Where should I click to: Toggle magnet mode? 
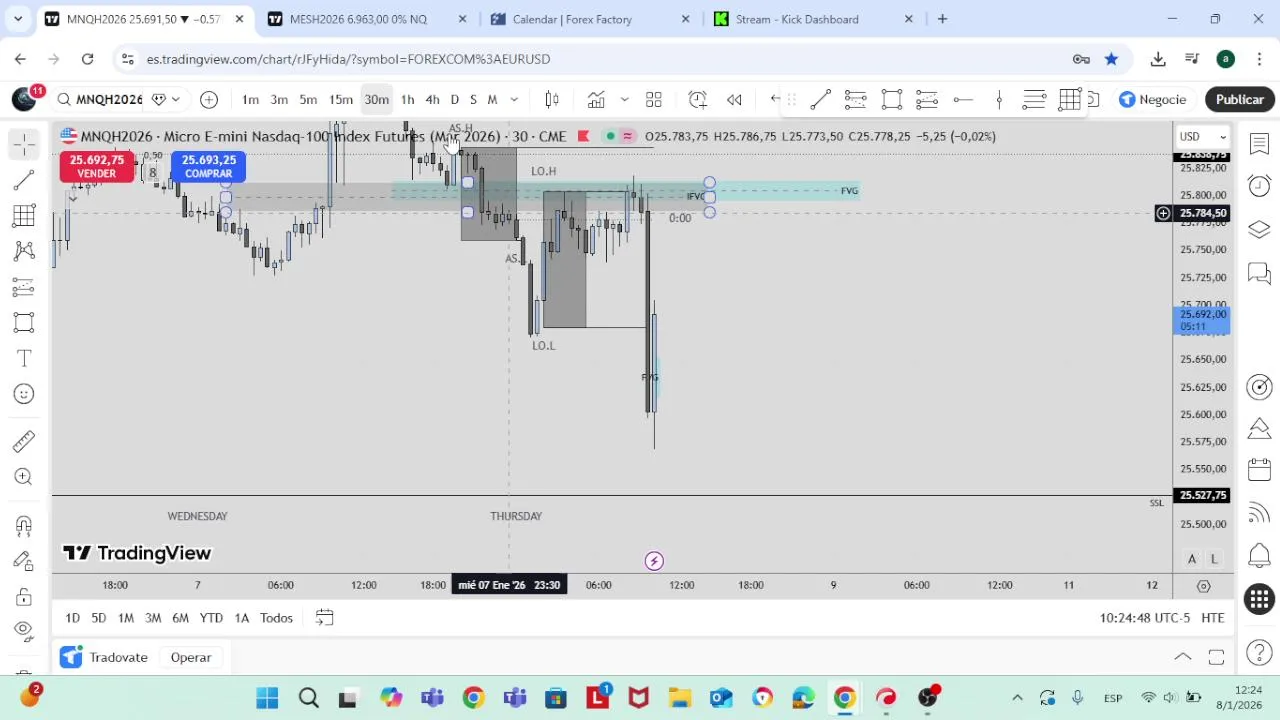click(24, 525)
